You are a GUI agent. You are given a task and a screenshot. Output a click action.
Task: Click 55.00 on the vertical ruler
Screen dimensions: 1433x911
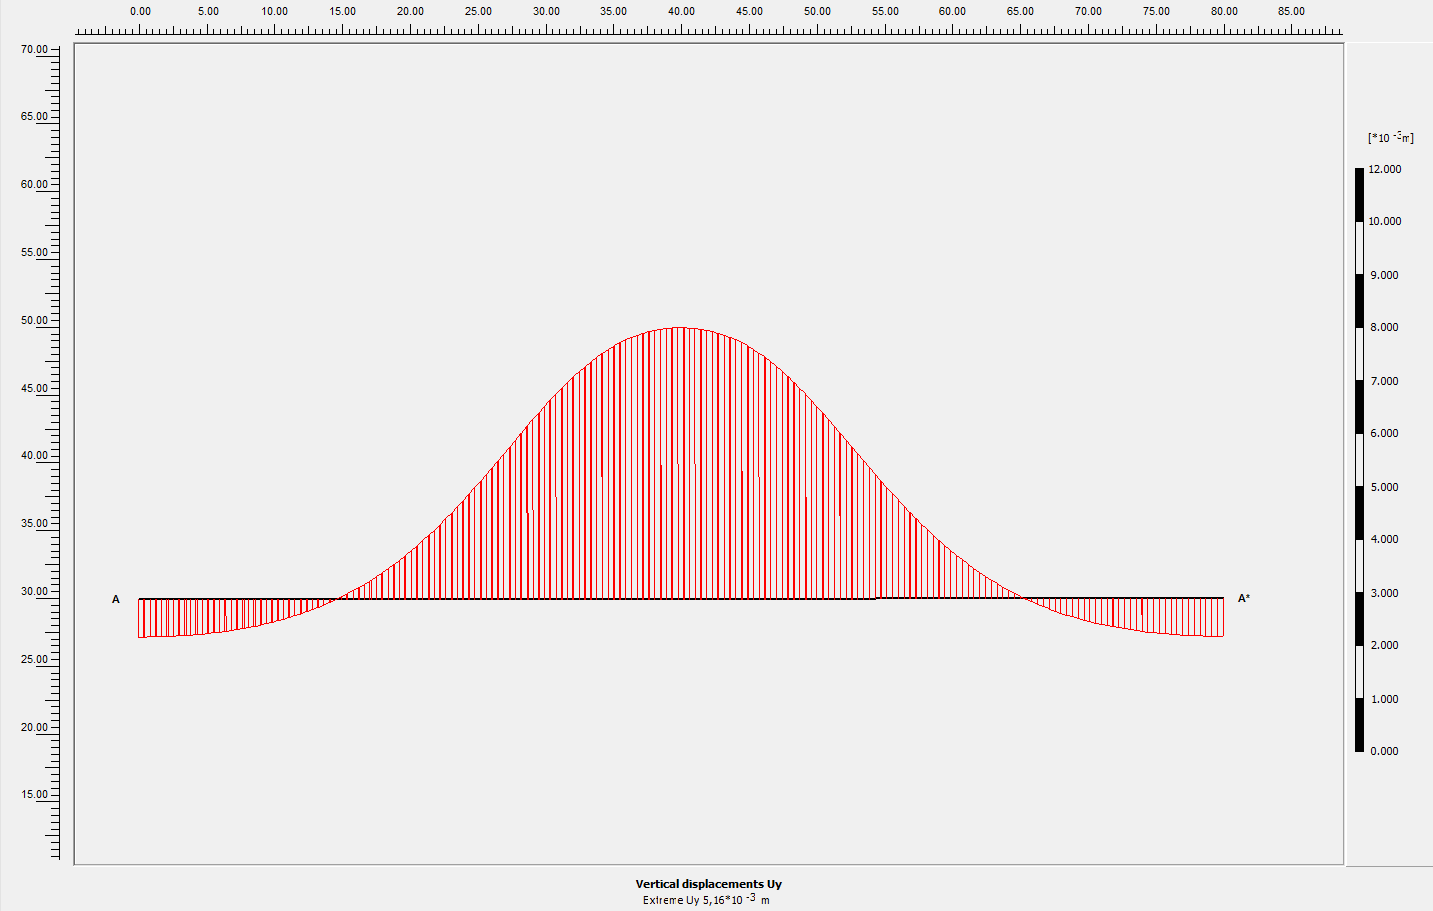(x=34, y=252)
